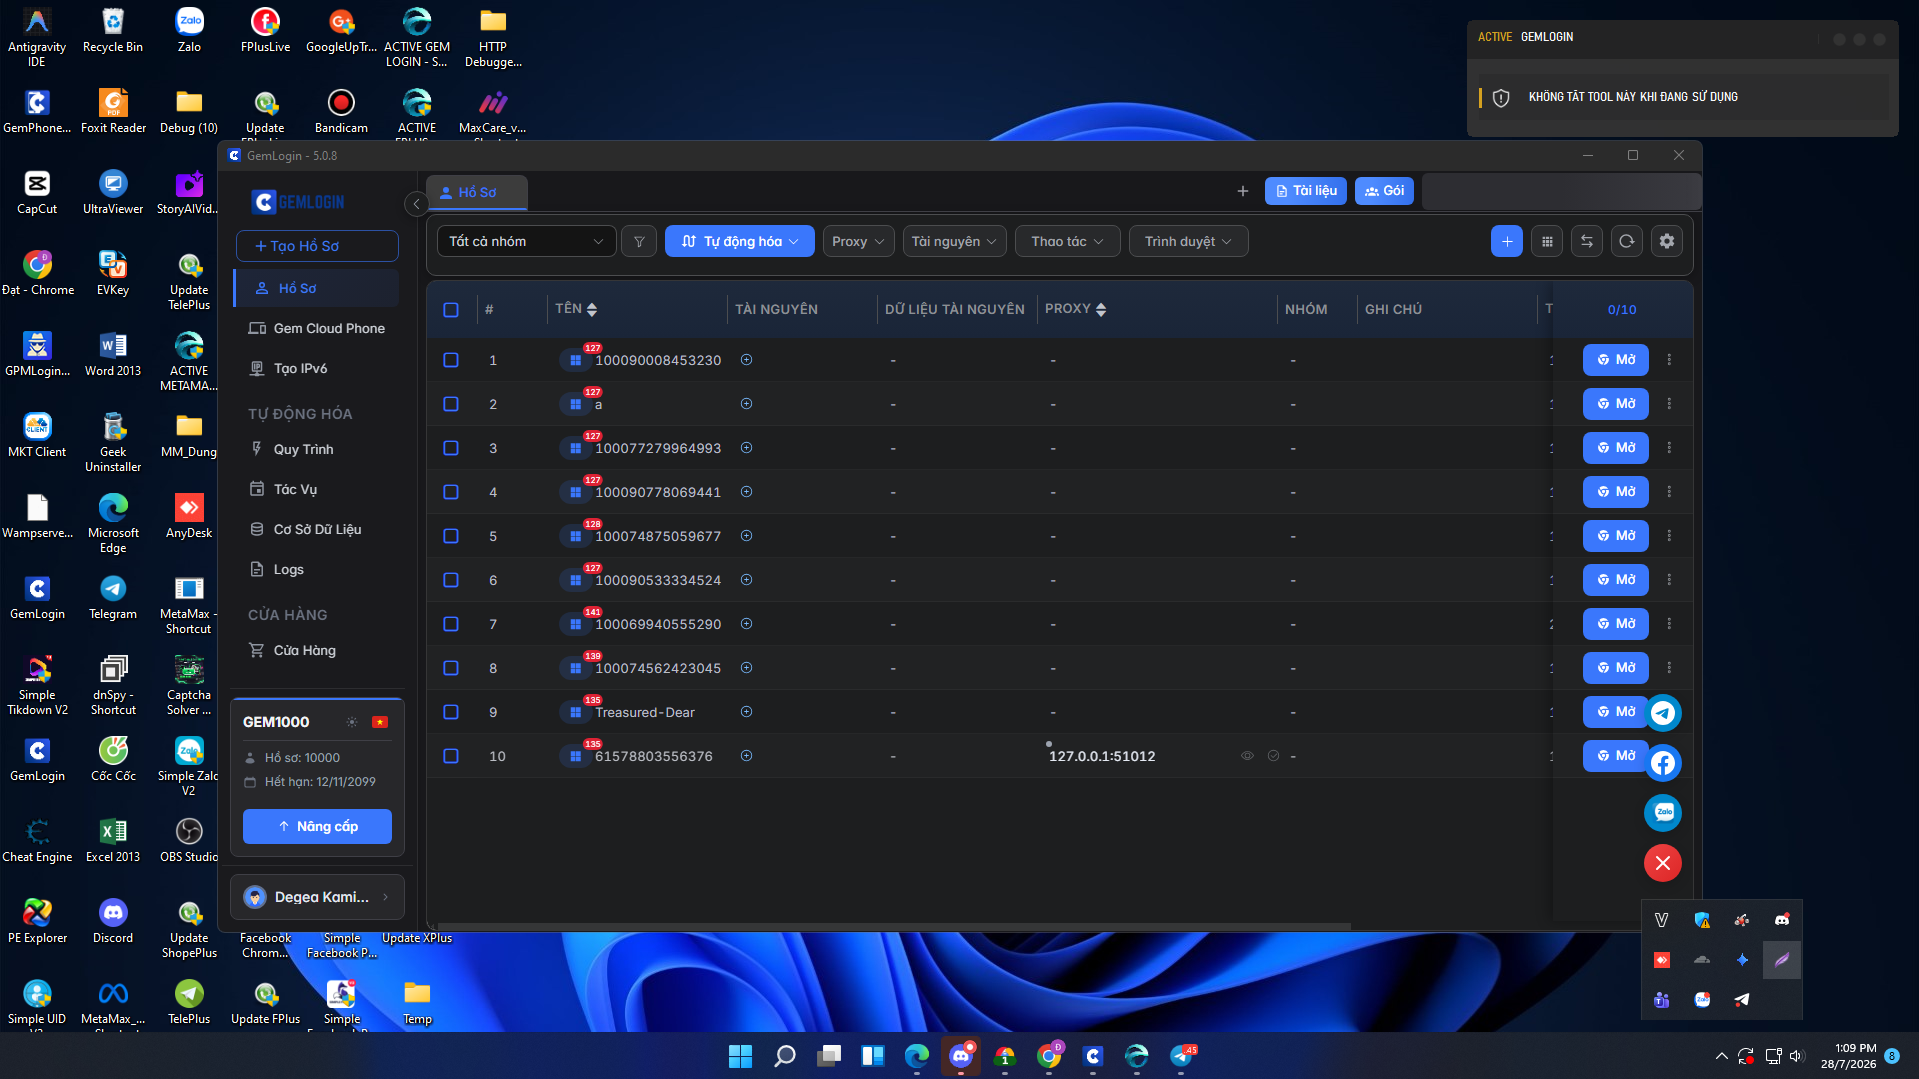Viewport: 1919px width, 1079px height.
Task: Select the checkbox for Treasured-Dear profile
Action: pyautogui.click(x=451, y=712)
